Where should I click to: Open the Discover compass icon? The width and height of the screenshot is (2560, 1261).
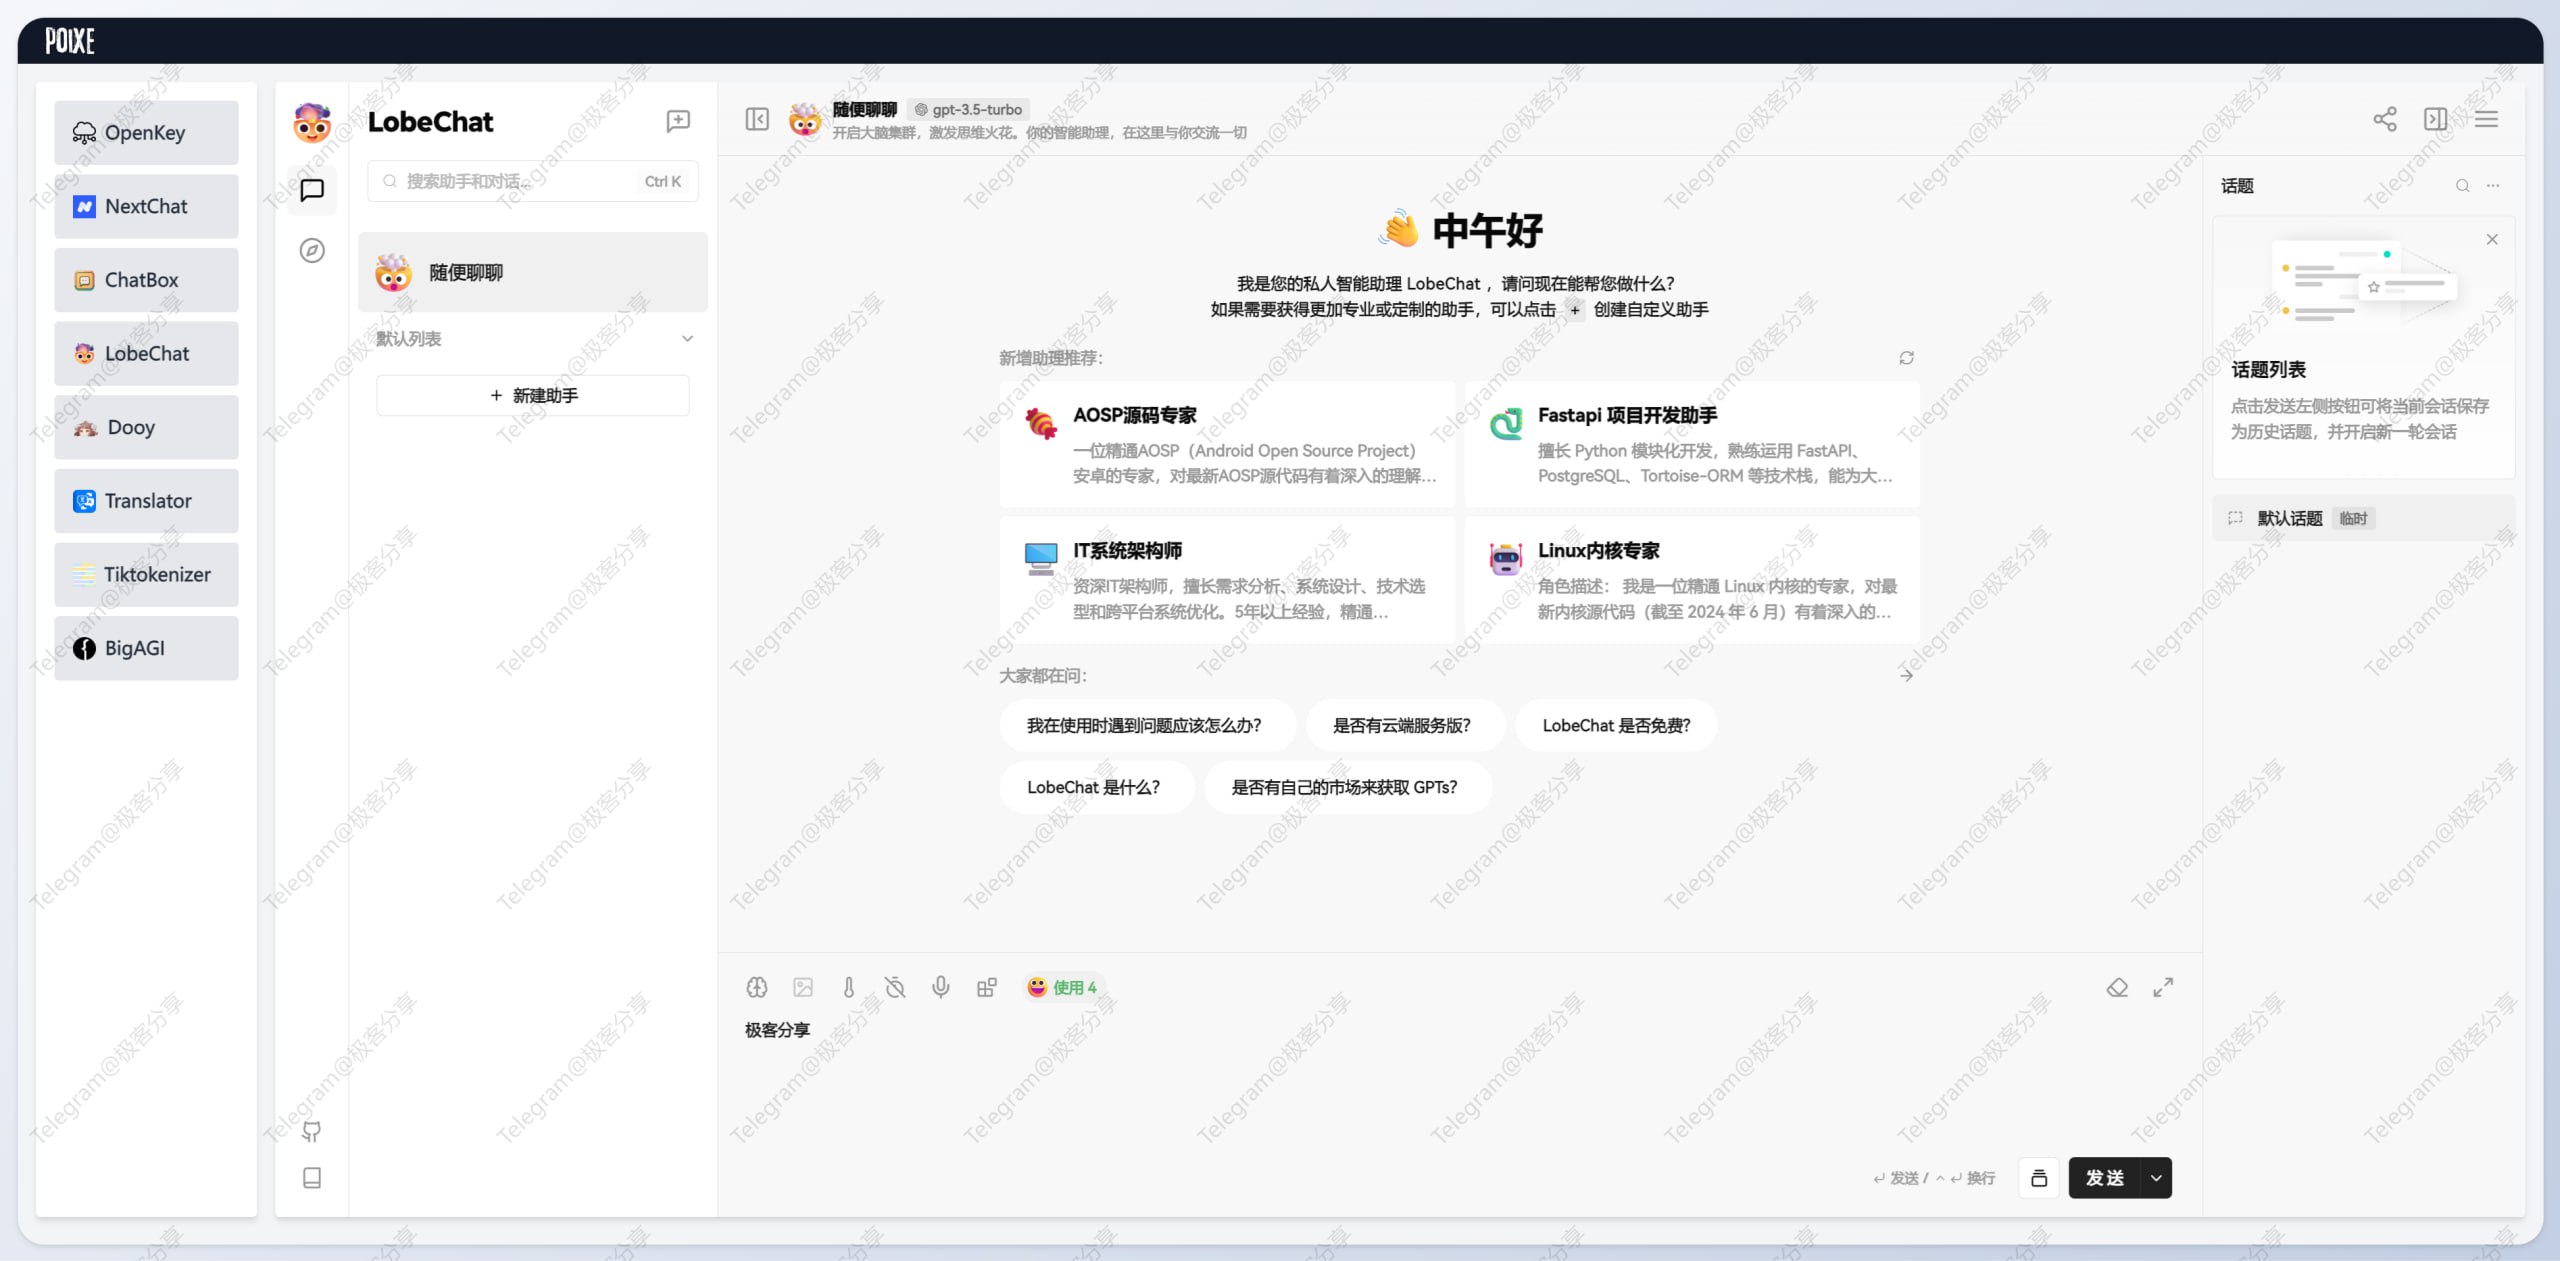[312, 250]
